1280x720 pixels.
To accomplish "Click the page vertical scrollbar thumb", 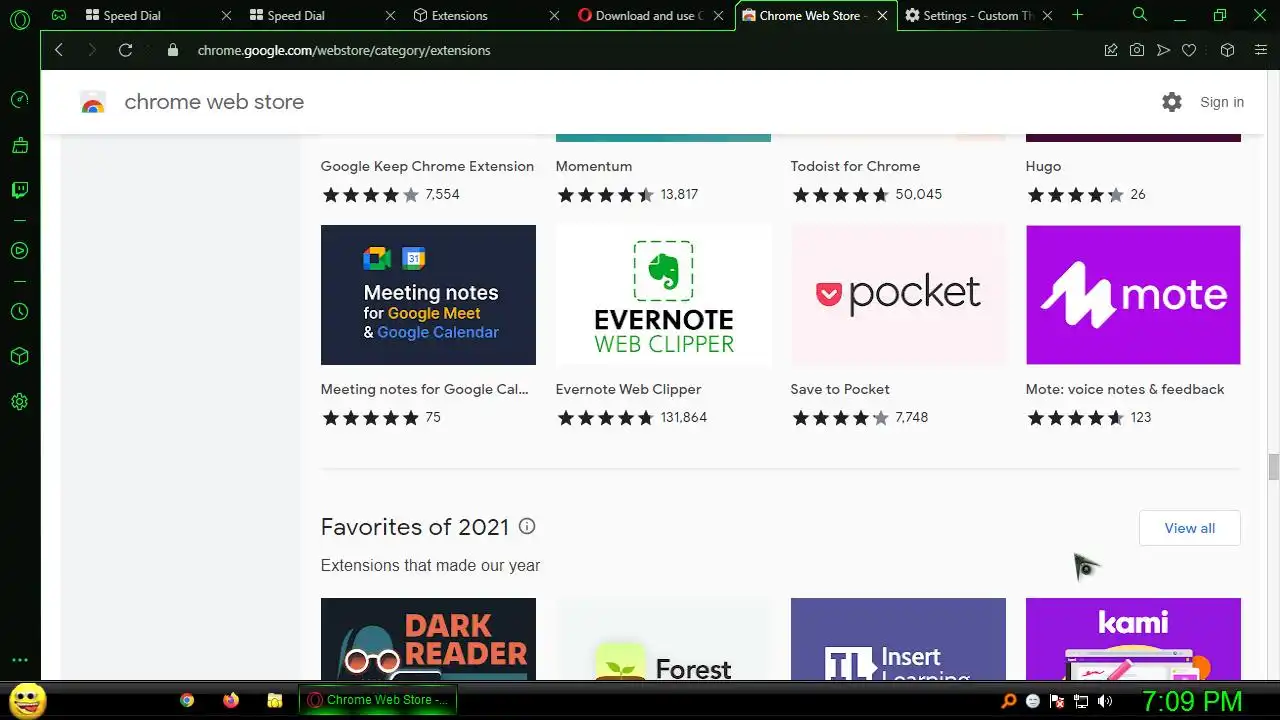I will click(1273, 467).
